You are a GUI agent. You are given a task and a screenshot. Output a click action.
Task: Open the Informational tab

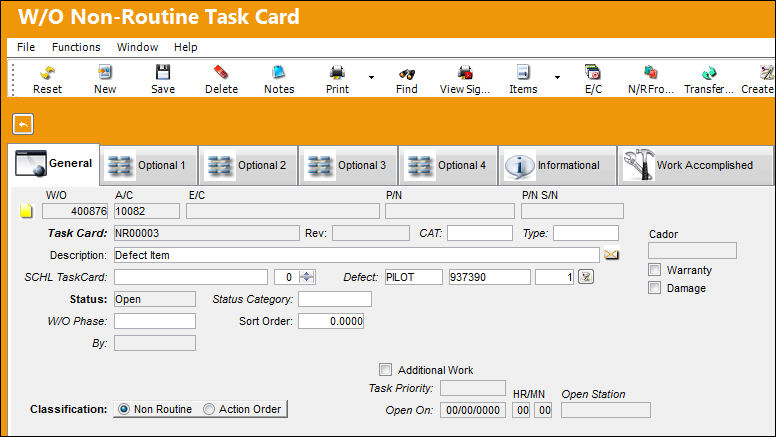coord(558,165)
